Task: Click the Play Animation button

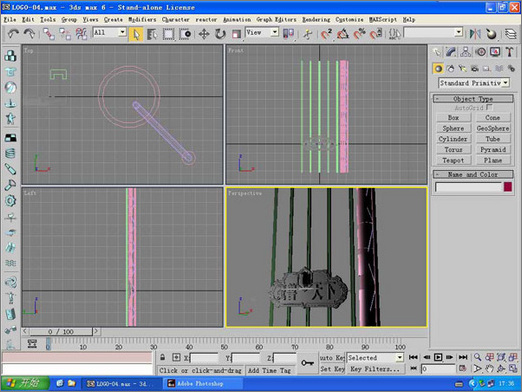Action: (438, 357)
